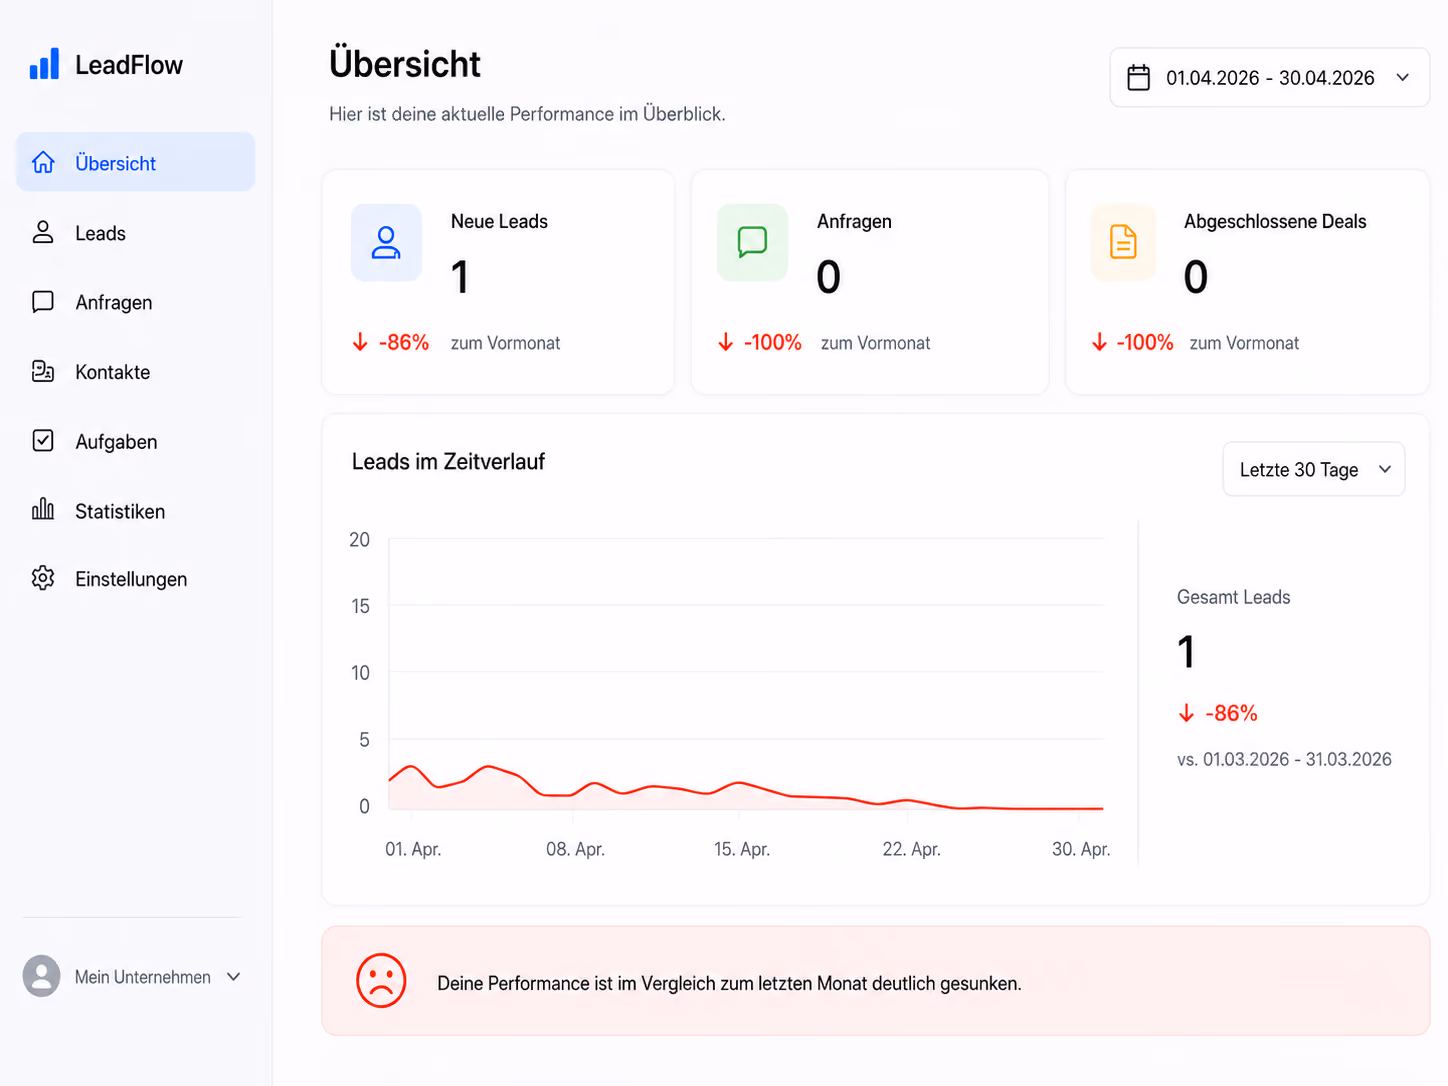Click the red down arrow on the Anfragen card
This screenshot has width=1448, height=1086.
726,343
